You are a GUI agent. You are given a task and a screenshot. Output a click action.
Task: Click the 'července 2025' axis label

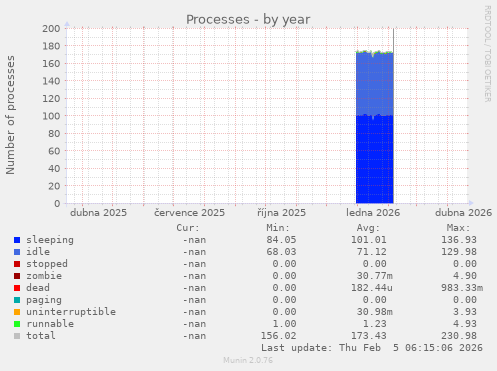[x=189, y=213]
